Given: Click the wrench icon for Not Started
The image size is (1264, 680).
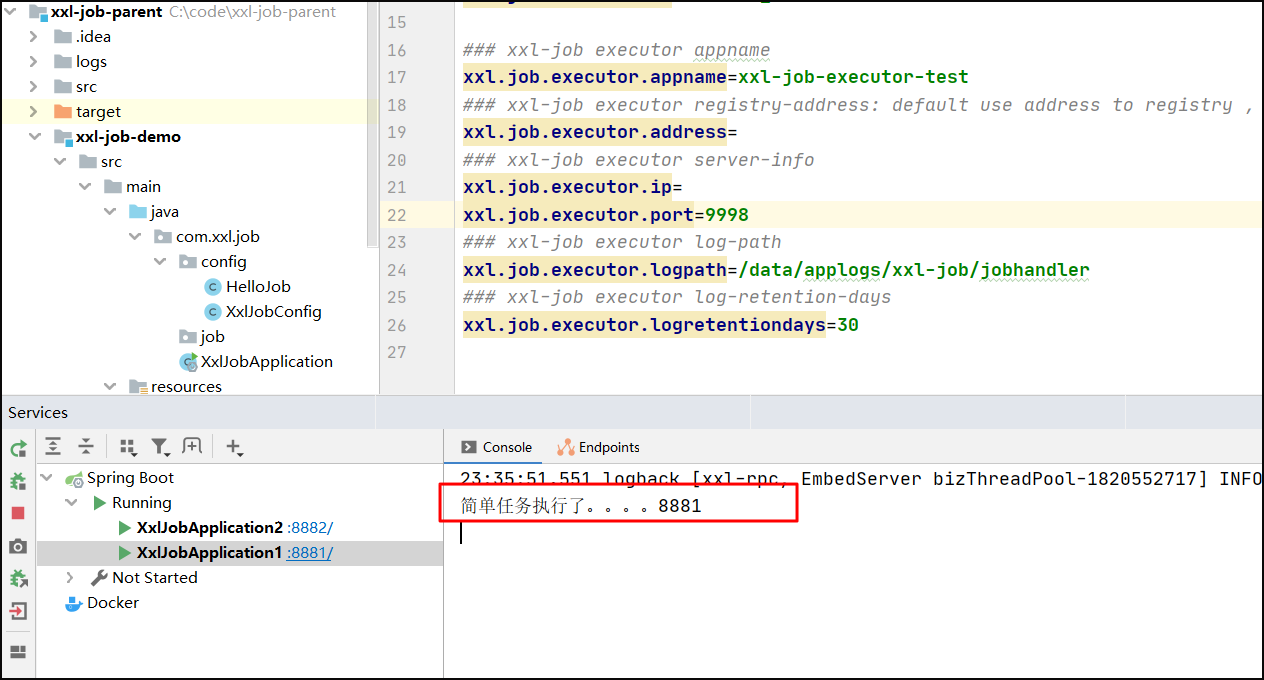Looking at the screenshot, I should pos(99,578).
